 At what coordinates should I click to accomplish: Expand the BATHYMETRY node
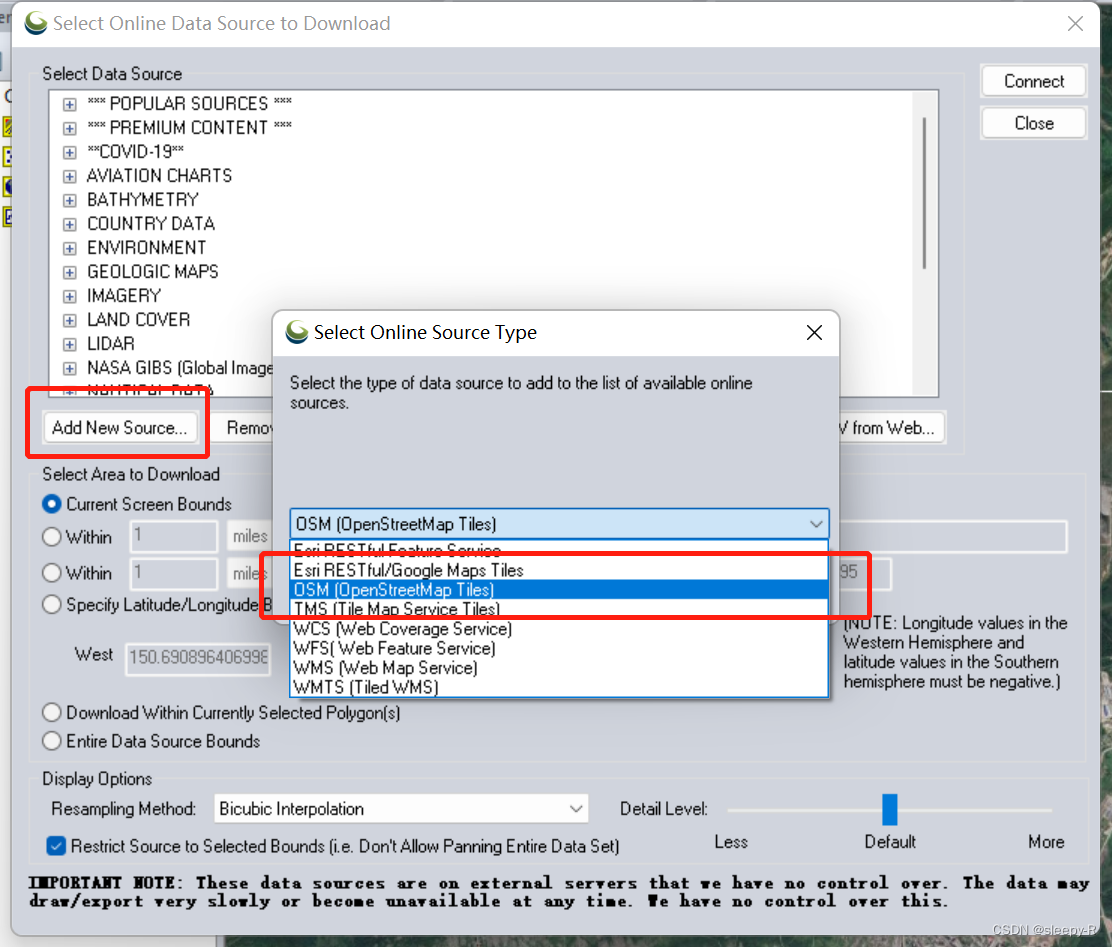pyautogui.click(x=70, y=201)
